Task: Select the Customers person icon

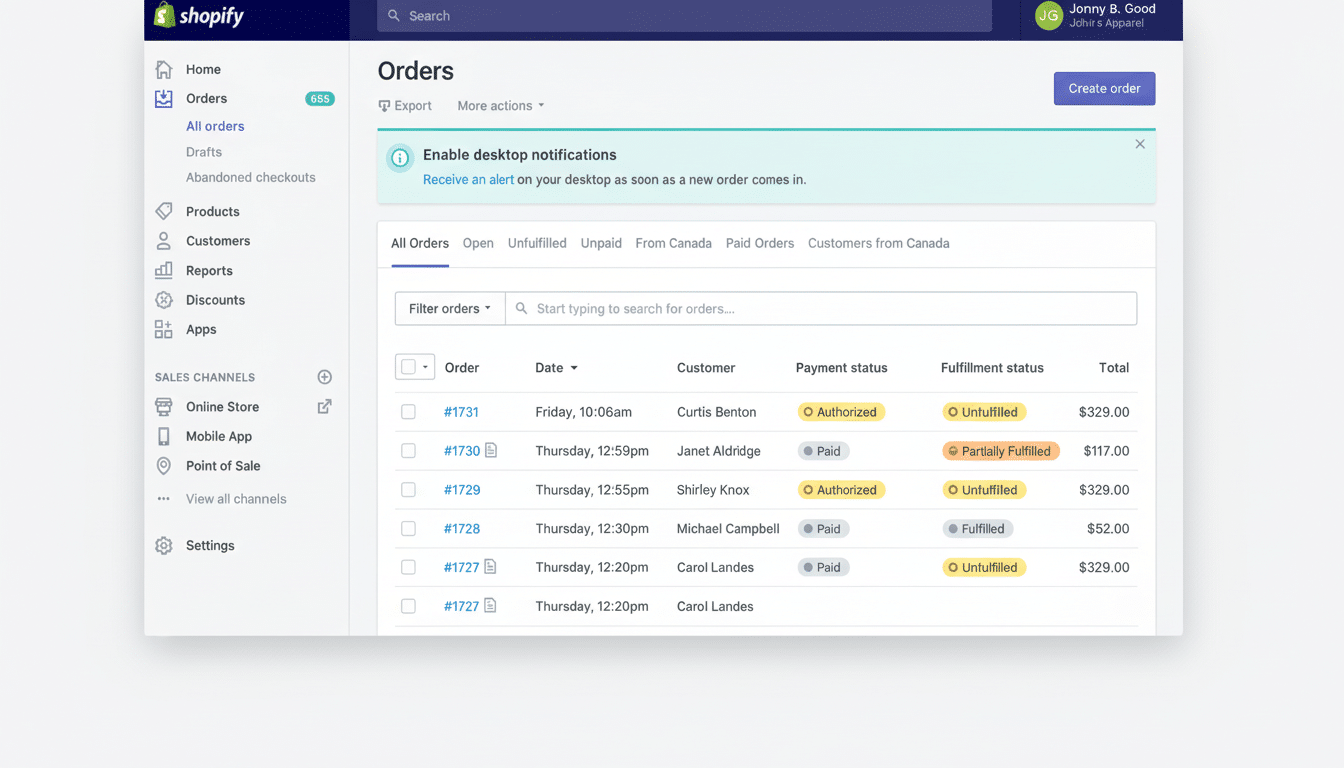Action: pos(163,240)
